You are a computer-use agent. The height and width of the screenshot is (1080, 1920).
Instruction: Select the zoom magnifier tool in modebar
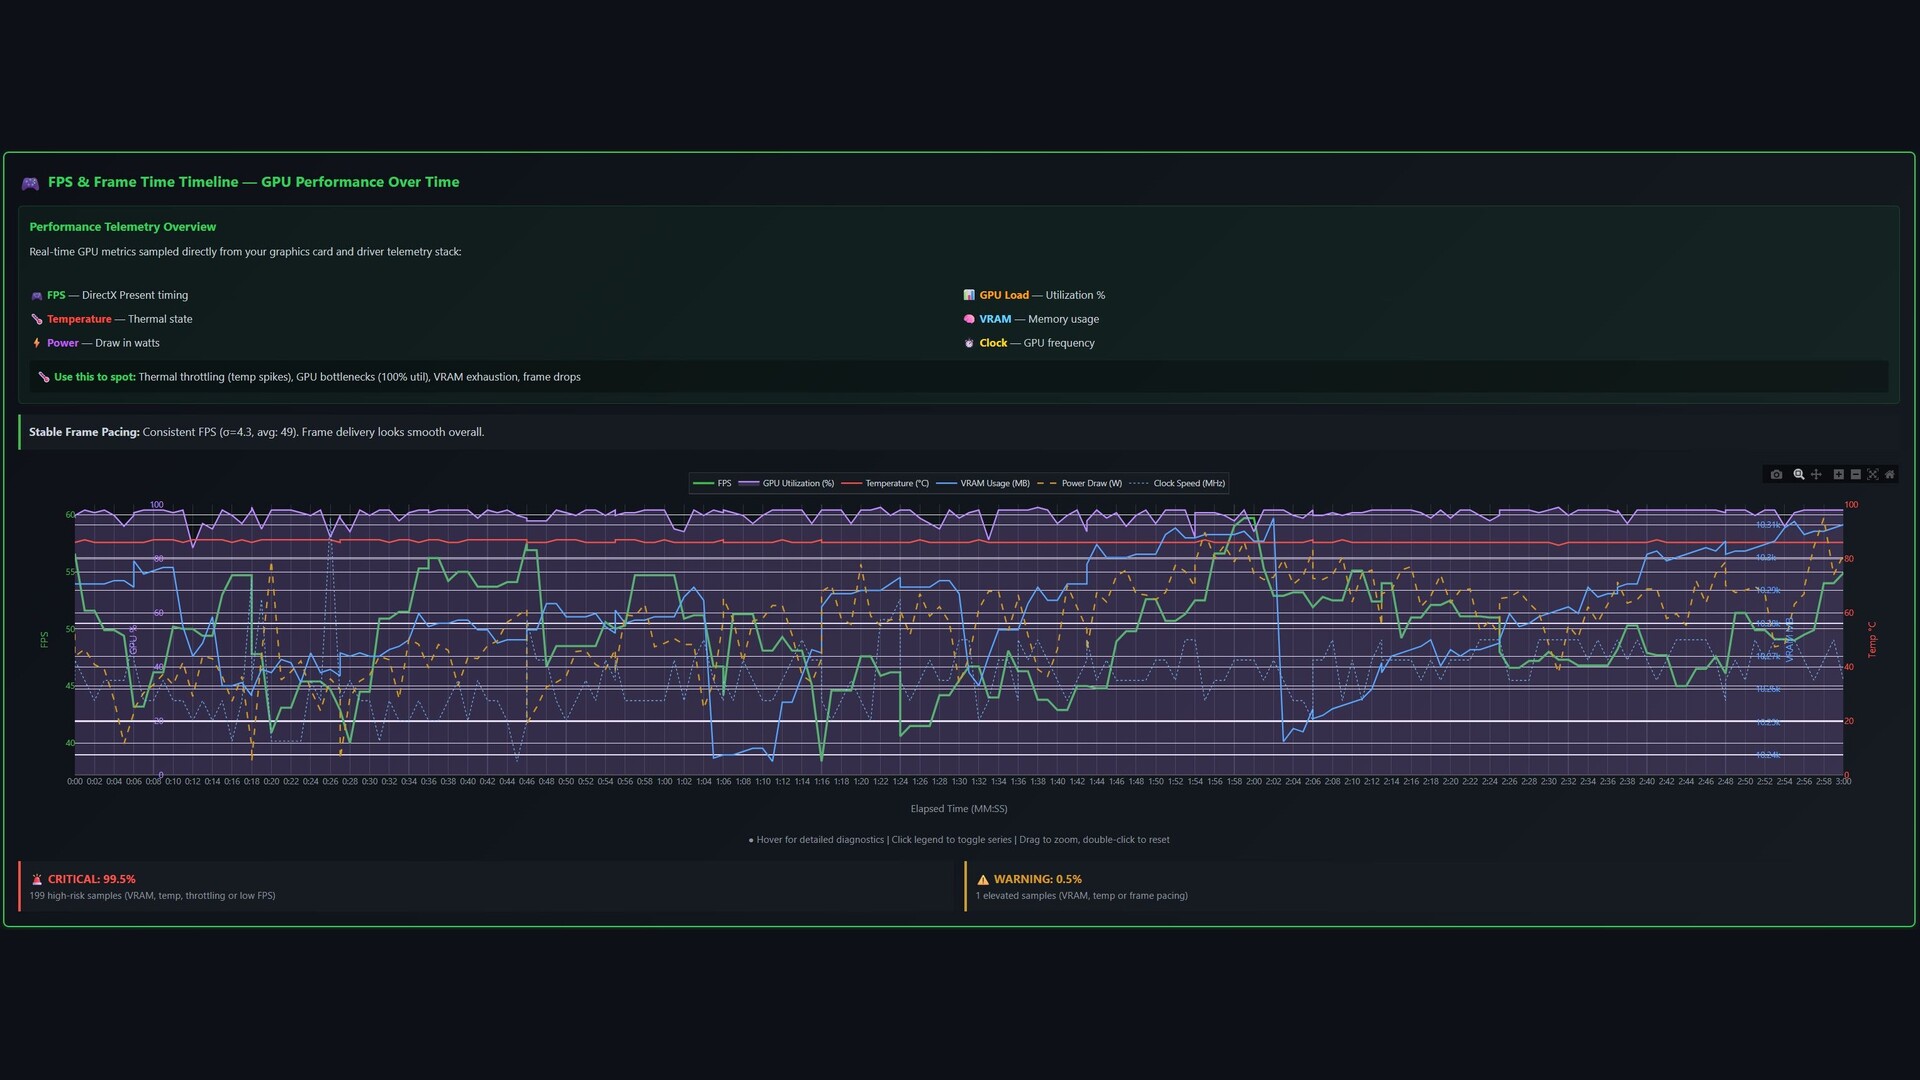pyautogui.click(x=1799, y=475)
